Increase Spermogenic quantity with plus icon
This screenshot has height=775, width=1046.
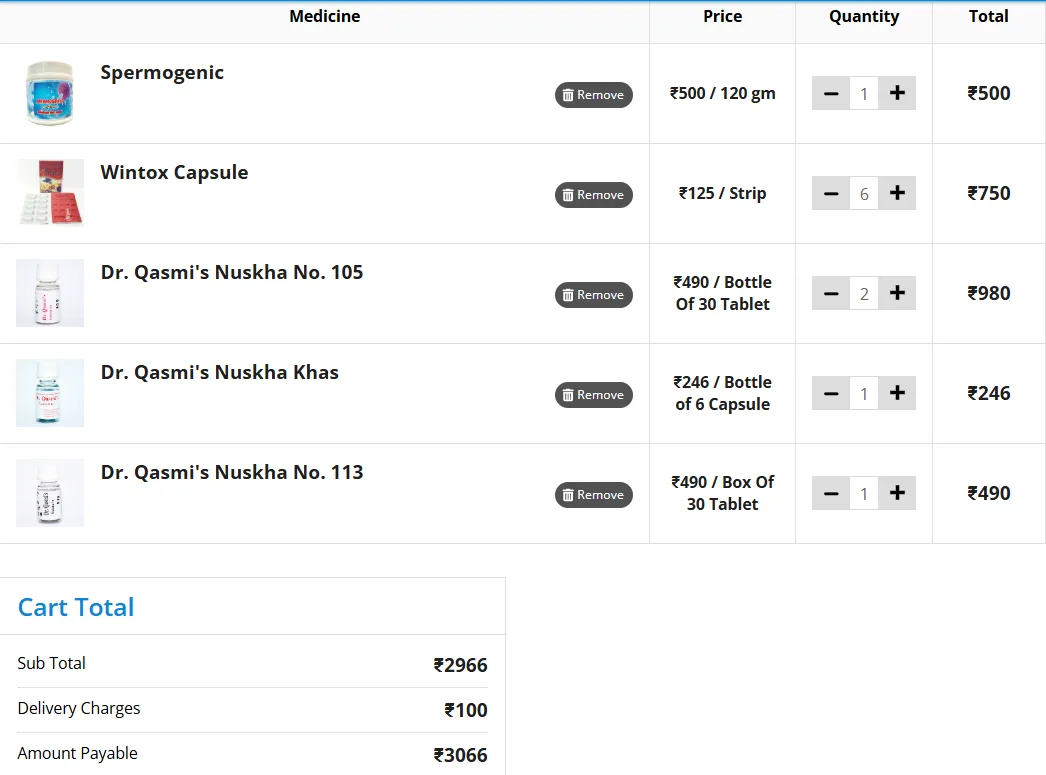[x=897, y=93]
